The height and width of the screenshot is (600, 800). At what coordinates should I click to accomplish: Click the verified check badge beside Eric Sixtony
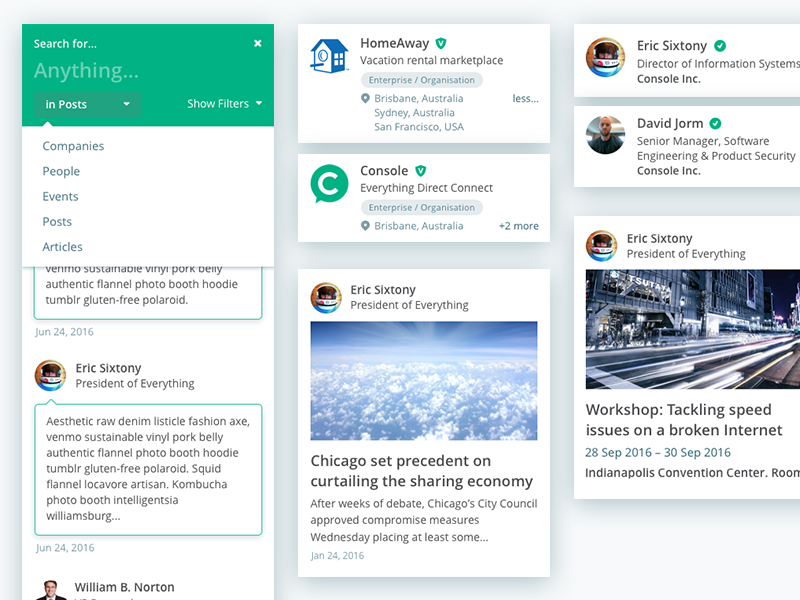(x=719, y=46)
